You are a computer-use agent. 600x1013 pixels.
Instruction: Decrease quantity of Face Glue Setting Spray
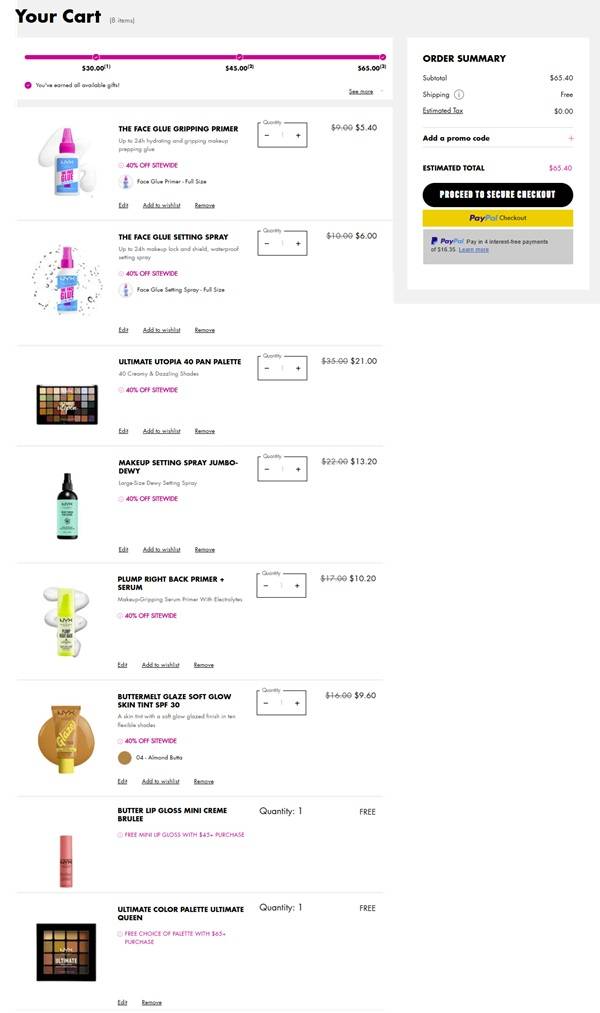[x=267, y=243]
